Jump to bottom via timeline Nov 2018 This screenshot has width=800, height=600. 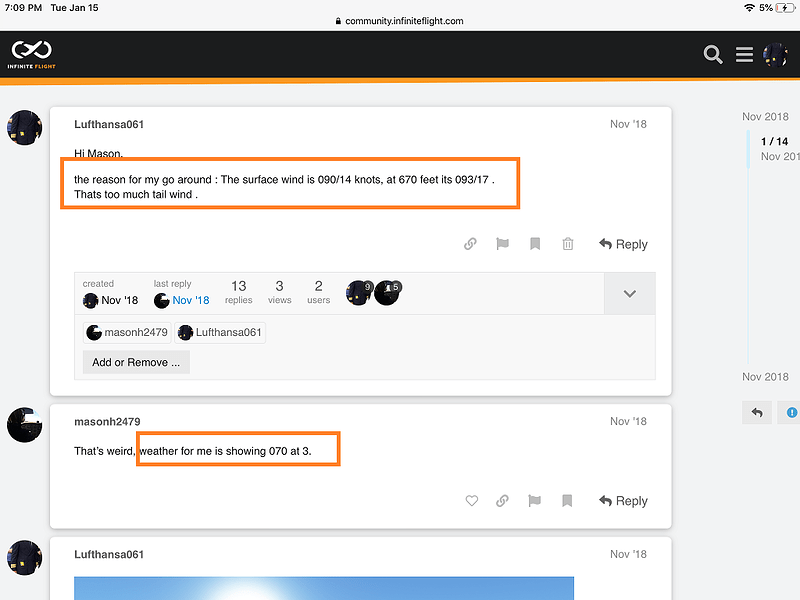(765, 377)
